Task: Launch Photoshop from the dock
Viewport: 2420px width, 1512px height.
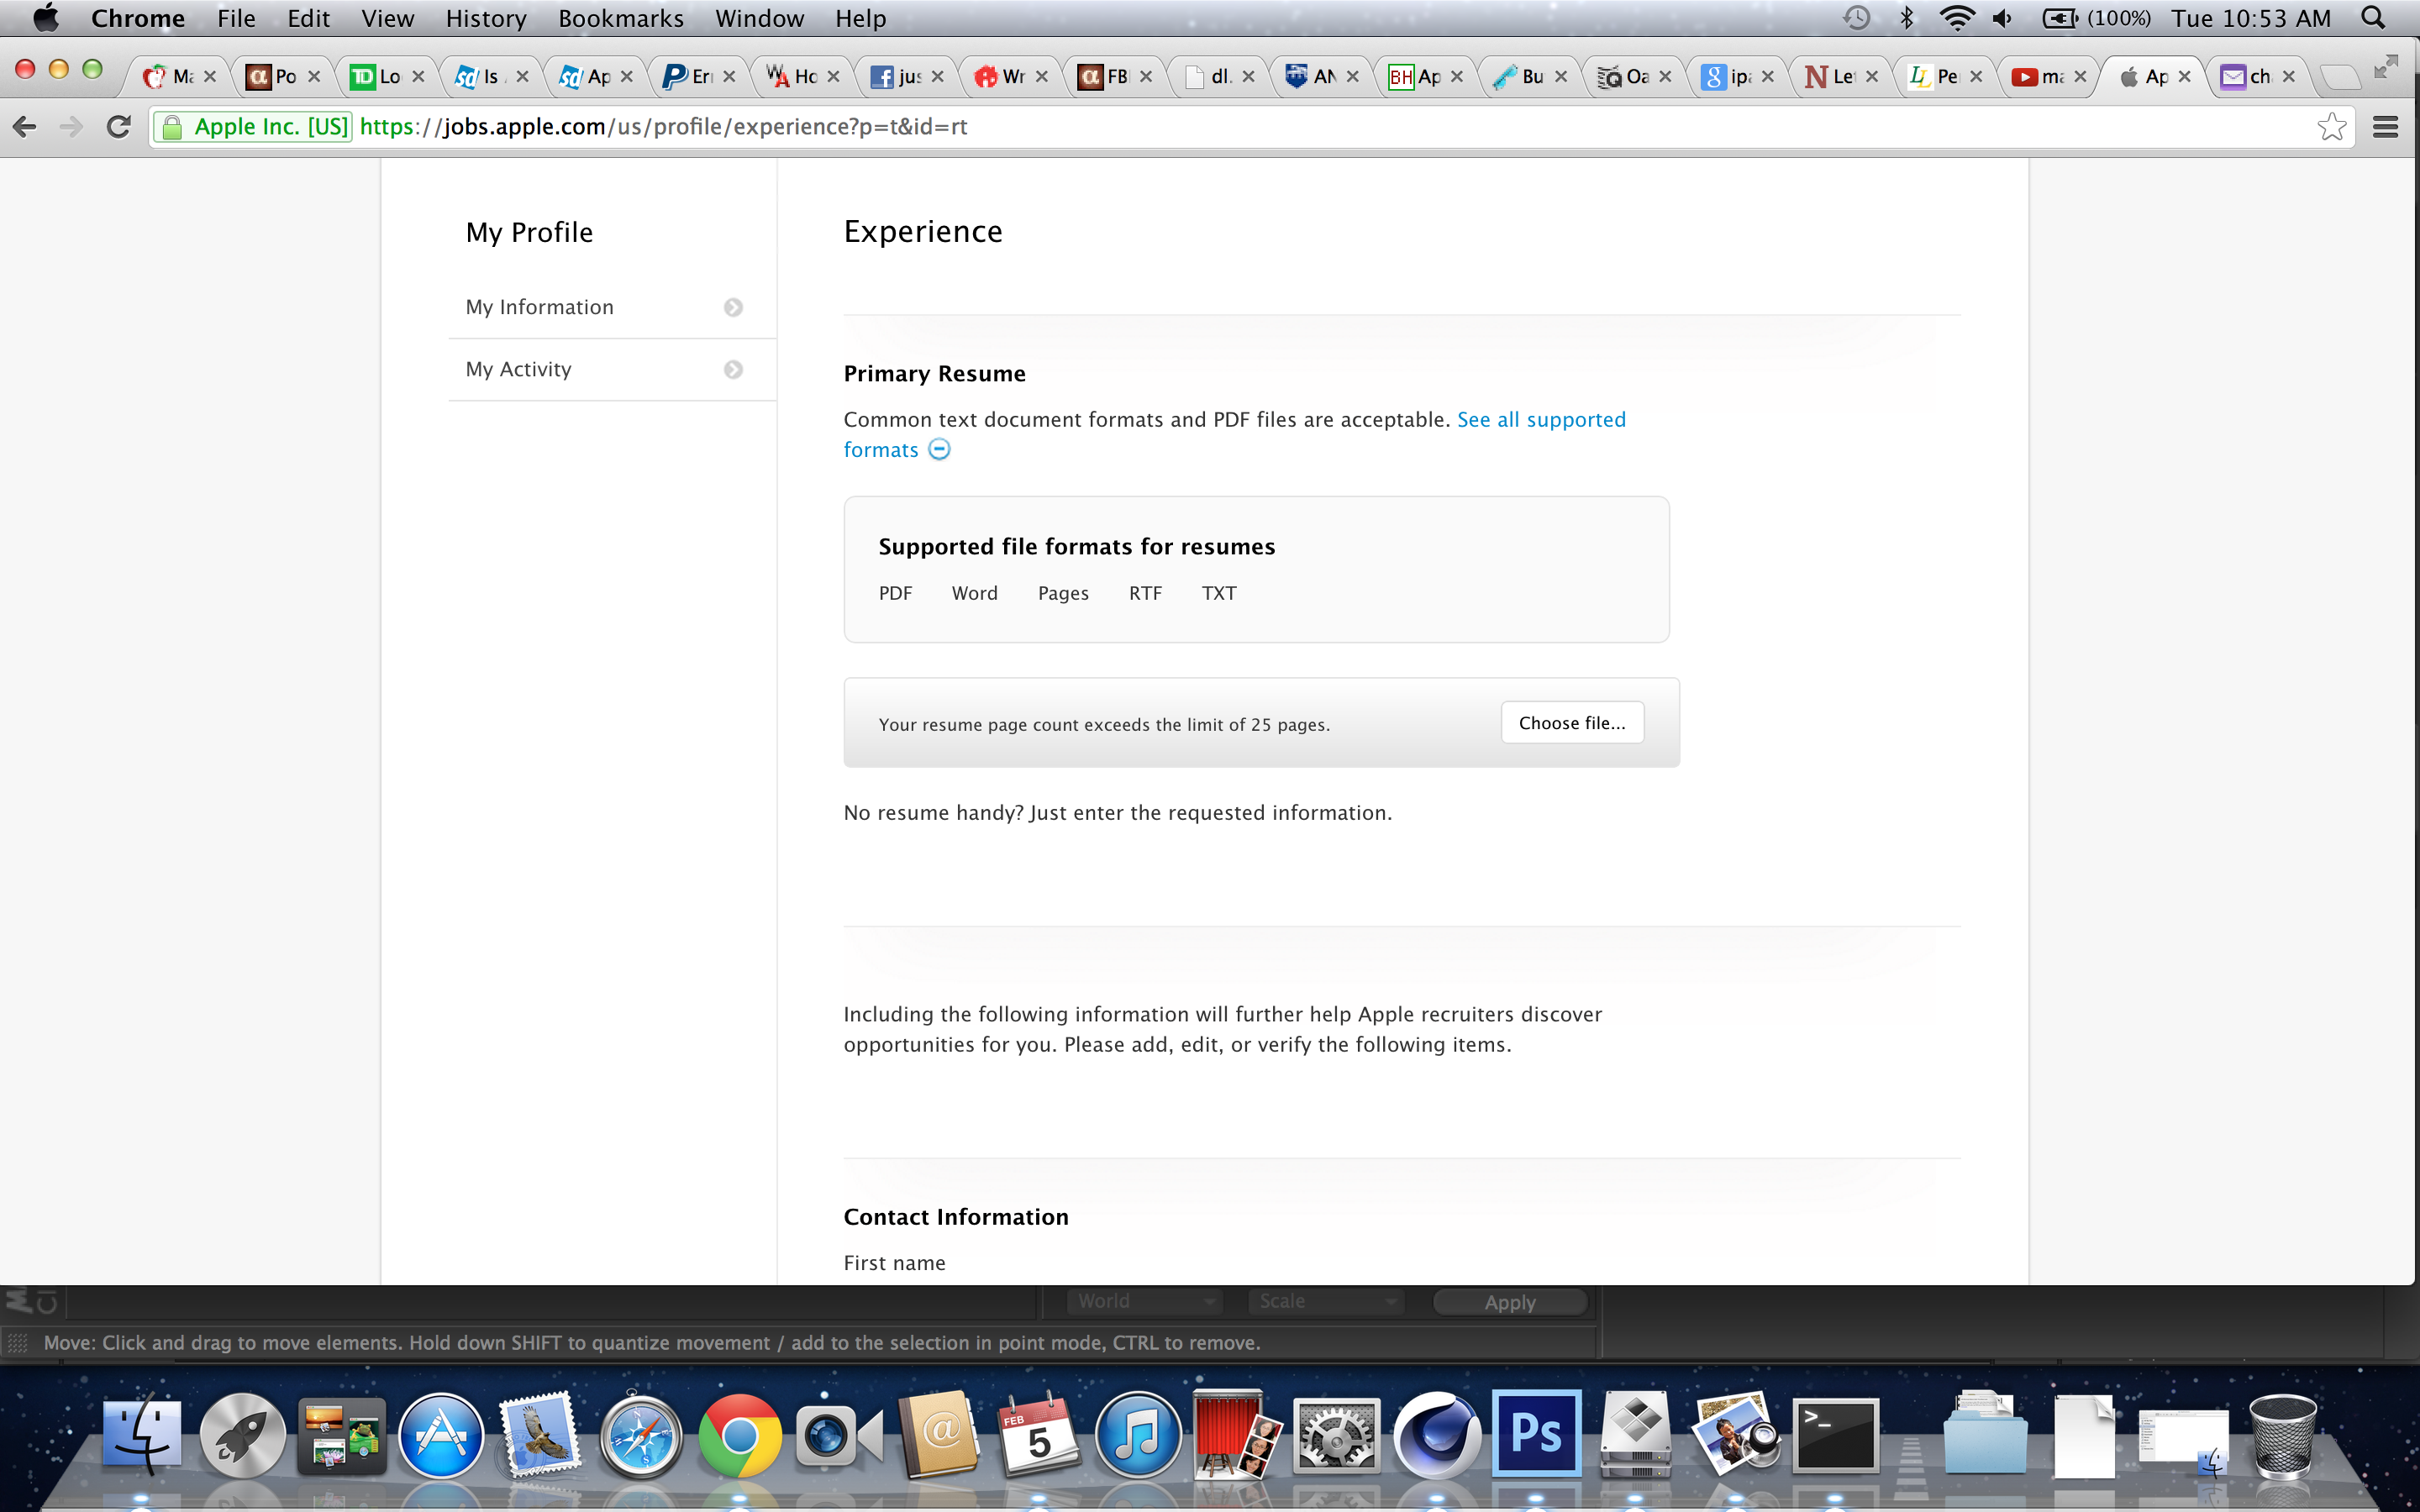Action: point(1537,1433)
